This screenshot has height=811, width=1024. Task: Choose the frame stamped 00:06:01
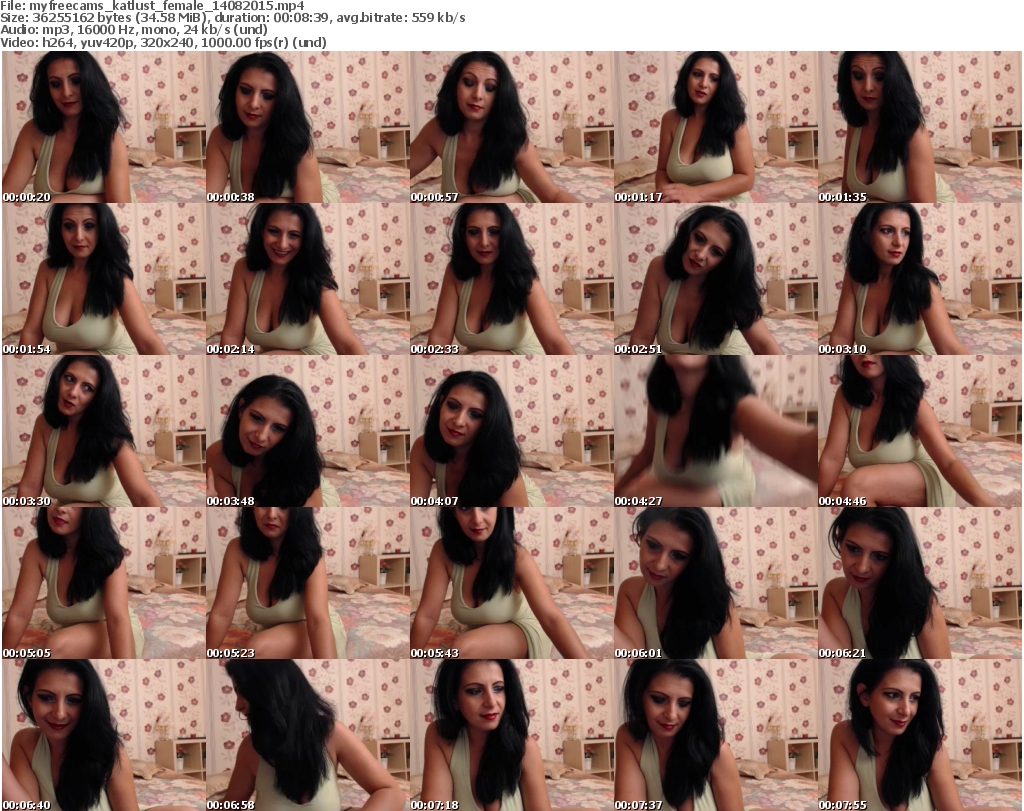coord(716,583)
